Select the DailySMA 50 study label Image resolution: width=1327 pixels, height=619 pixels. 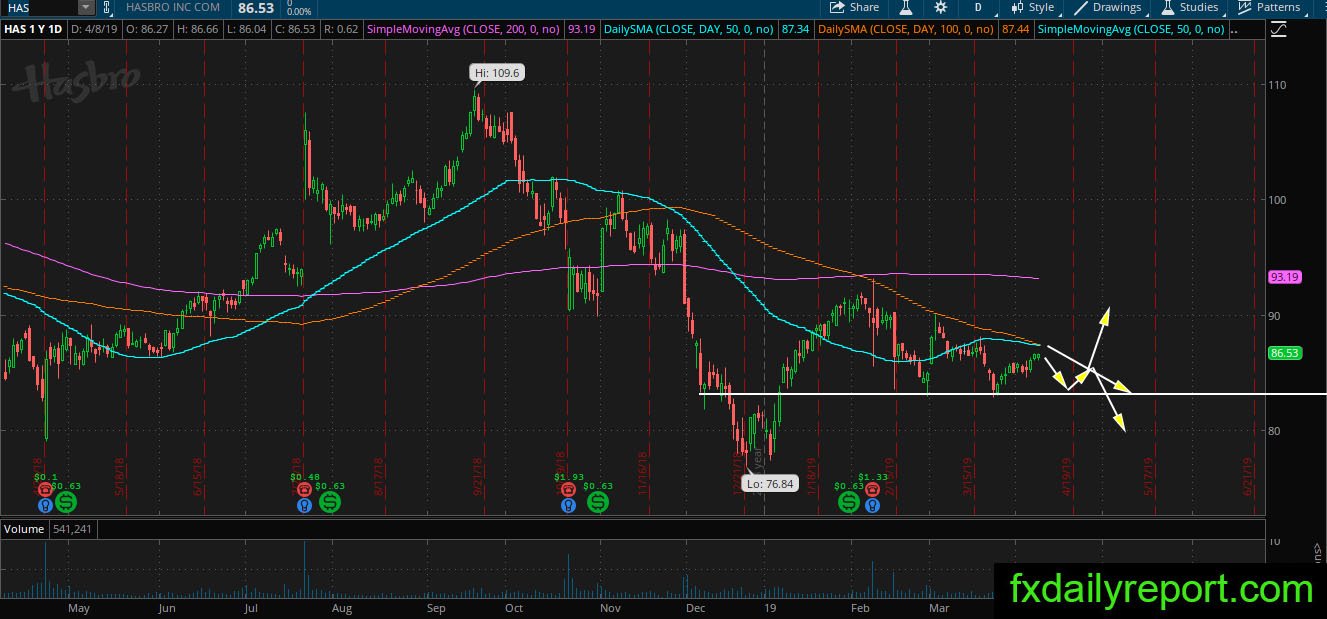point(690,29)
